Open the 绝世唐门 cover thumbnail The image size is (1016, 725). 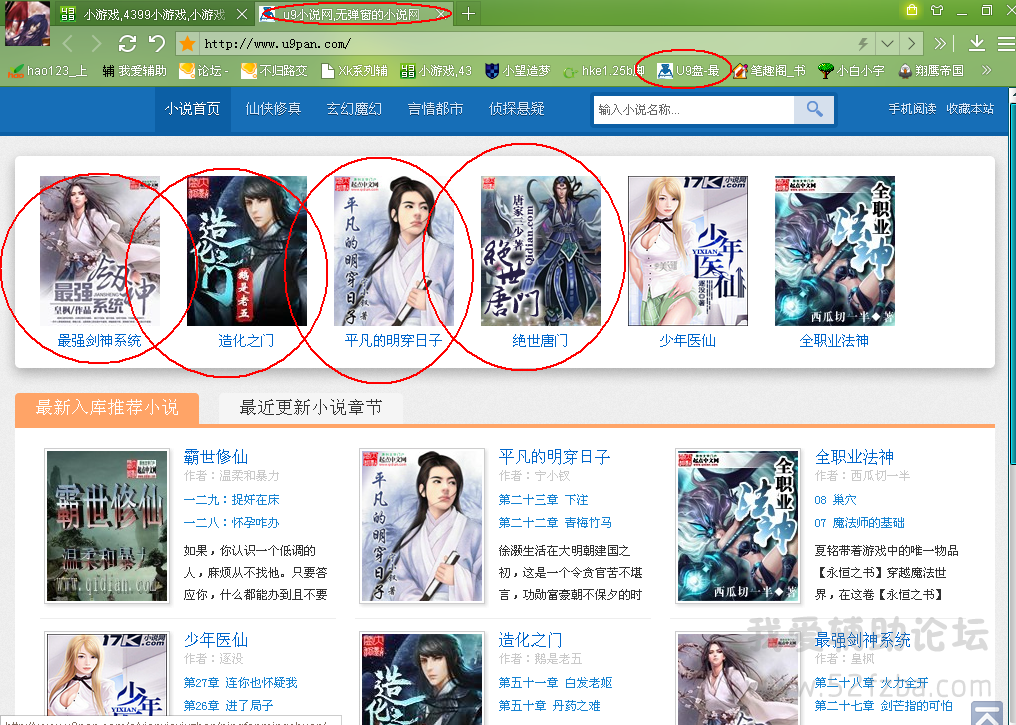click(541, 251)
